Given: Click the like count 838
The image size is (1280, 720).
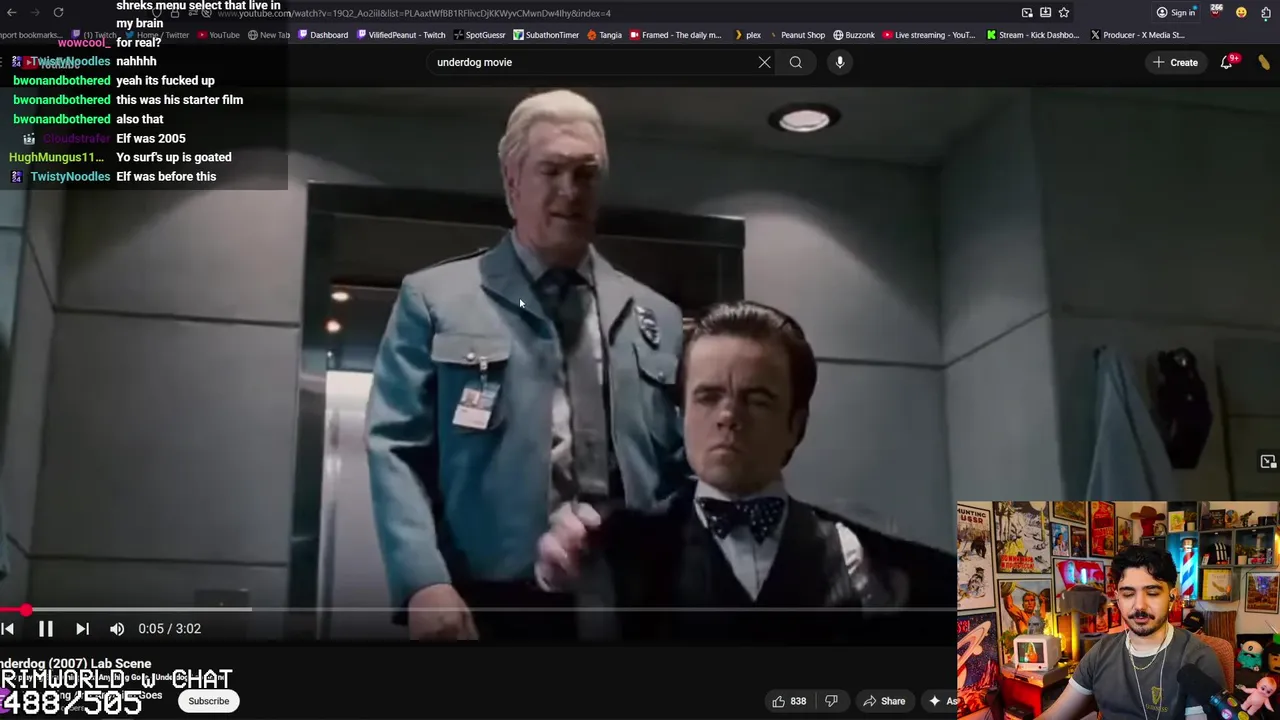Looking at the screenshot, I should point(798,701).
